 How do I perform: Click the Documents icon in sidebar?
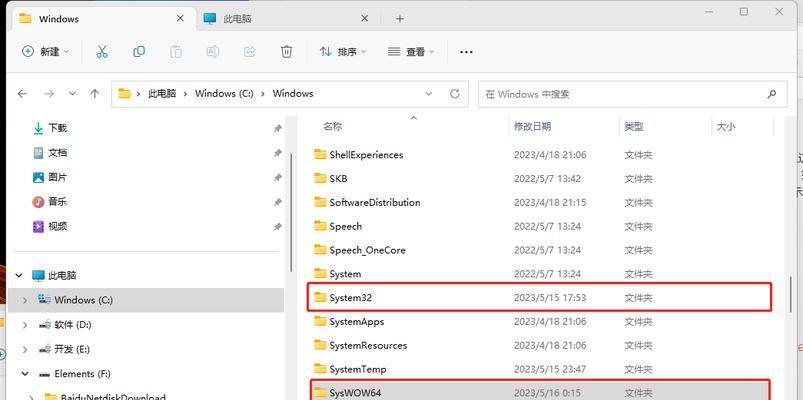38,153
